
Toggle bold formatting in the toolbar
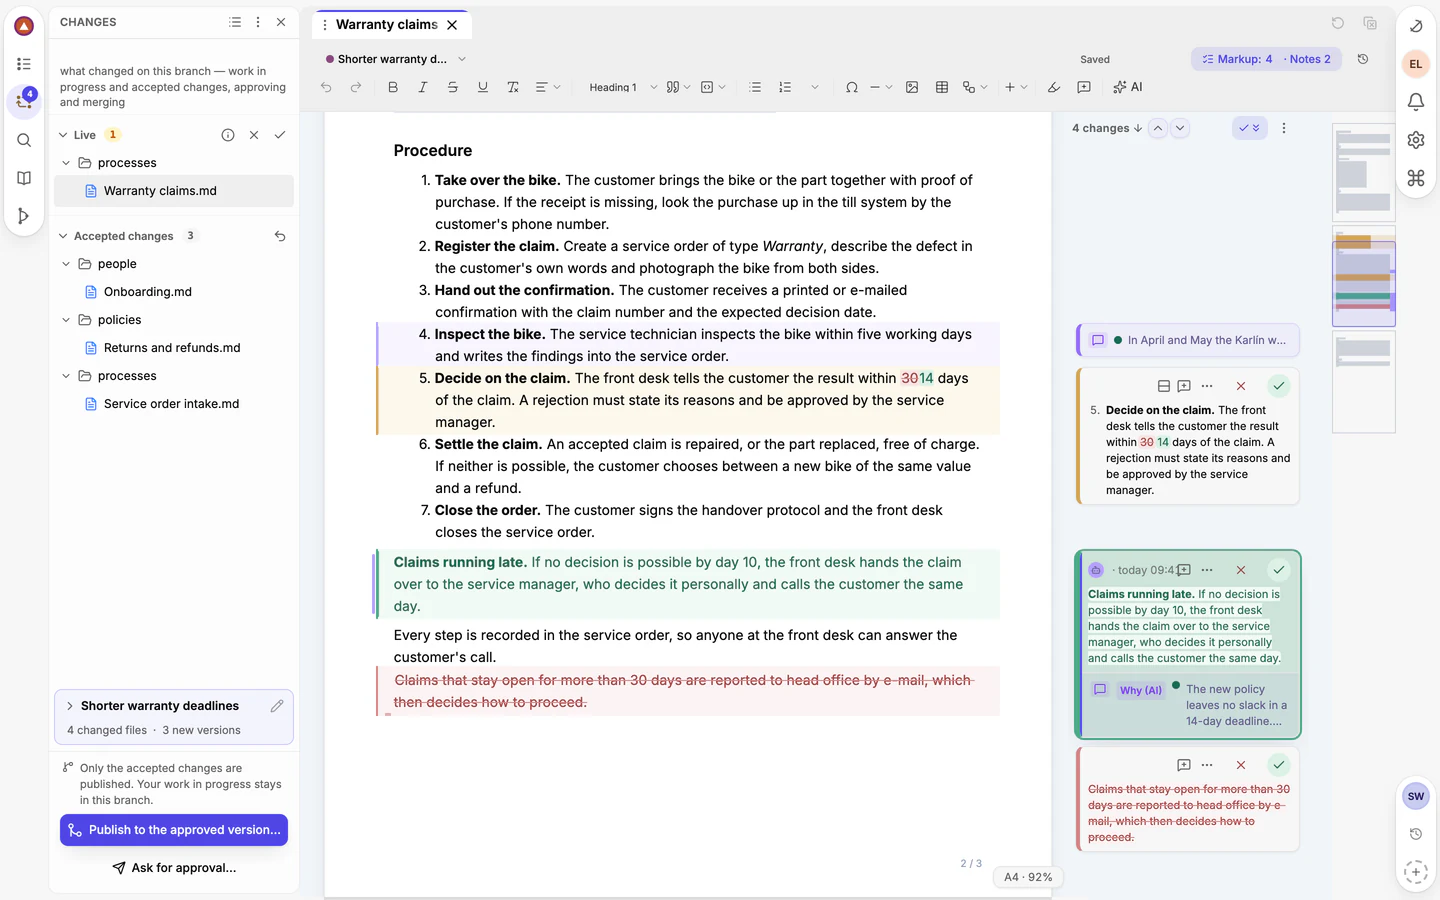coord(393,87)
